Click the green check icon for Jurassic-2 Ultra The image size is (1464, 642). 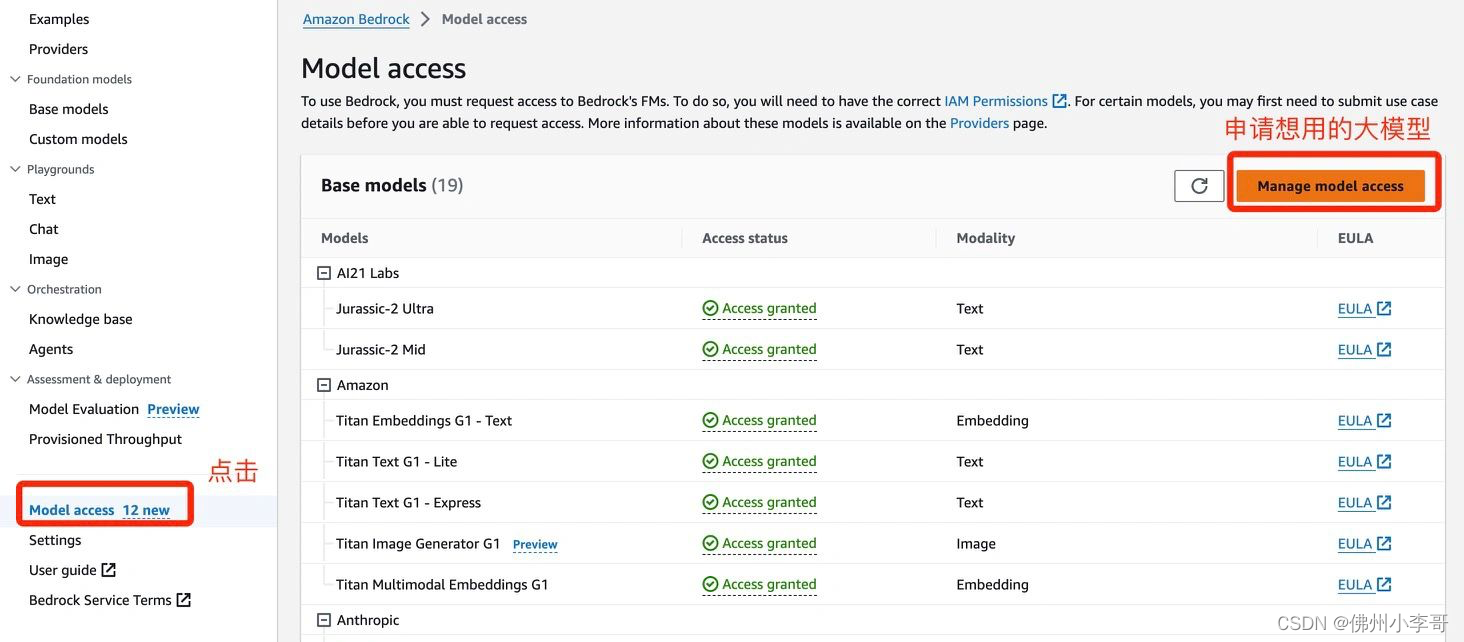coord(710,308)
